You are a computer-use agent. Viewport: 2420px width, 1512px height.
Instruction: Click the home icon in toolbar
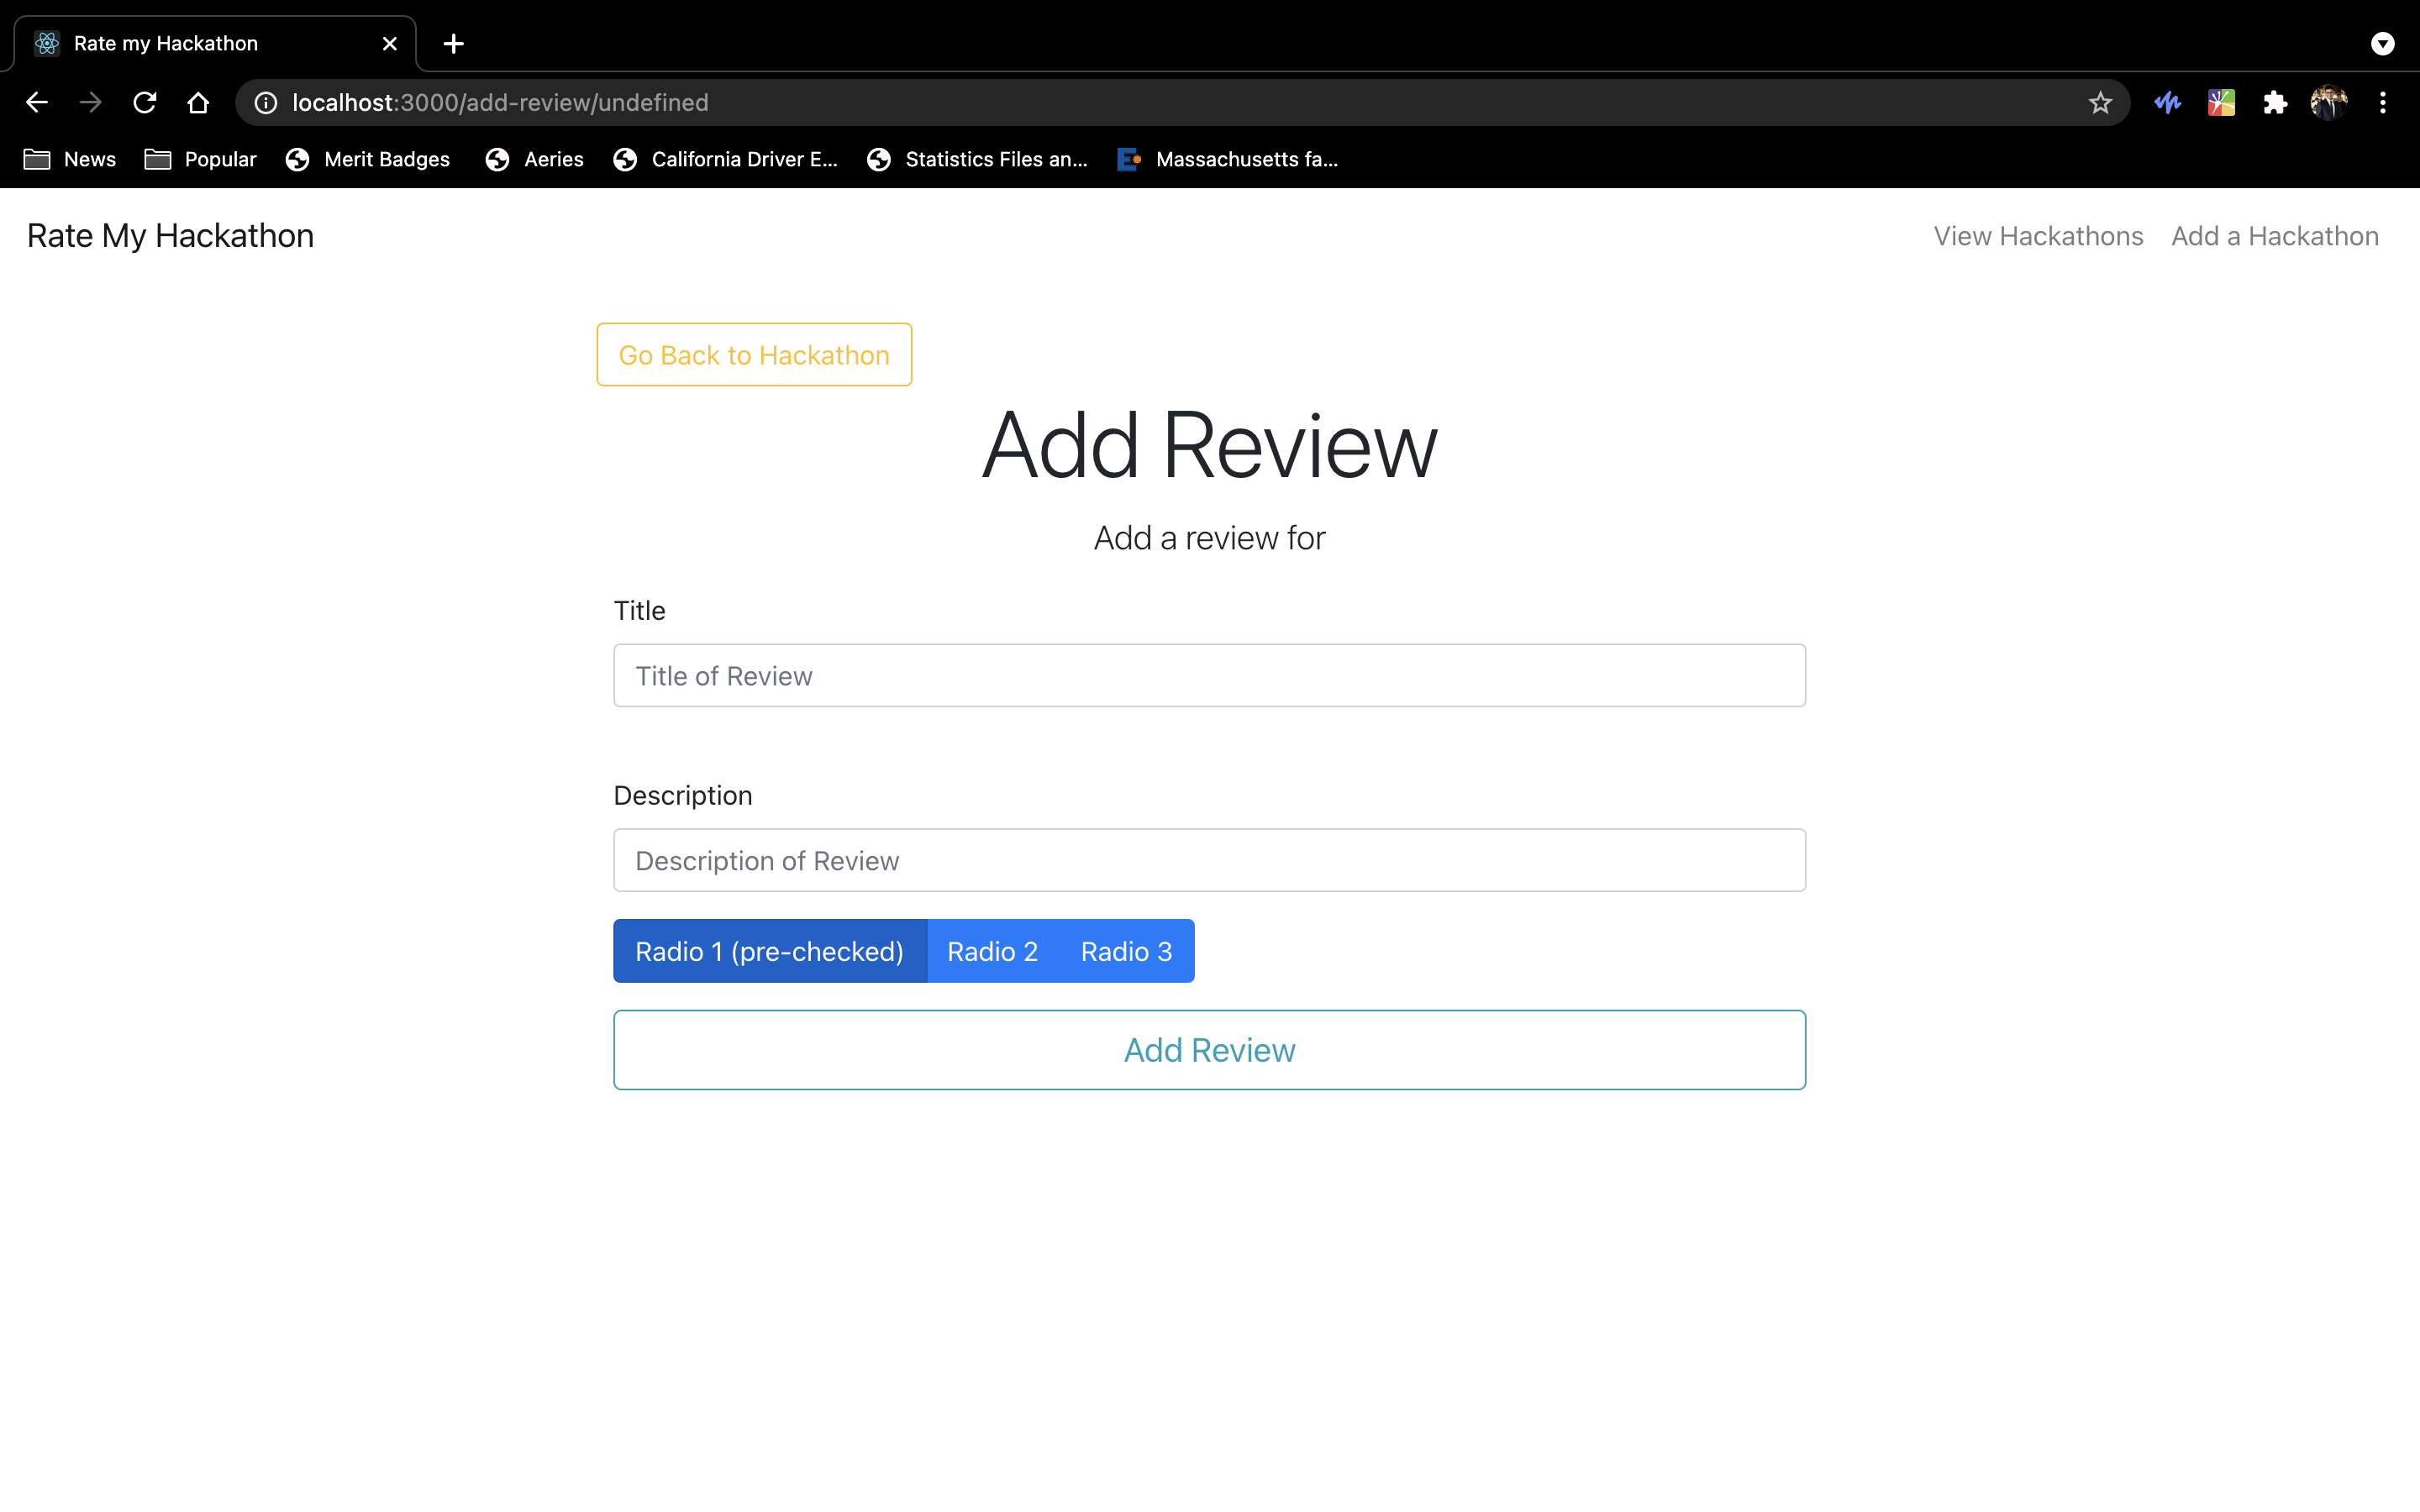click(x=198, y=102)
